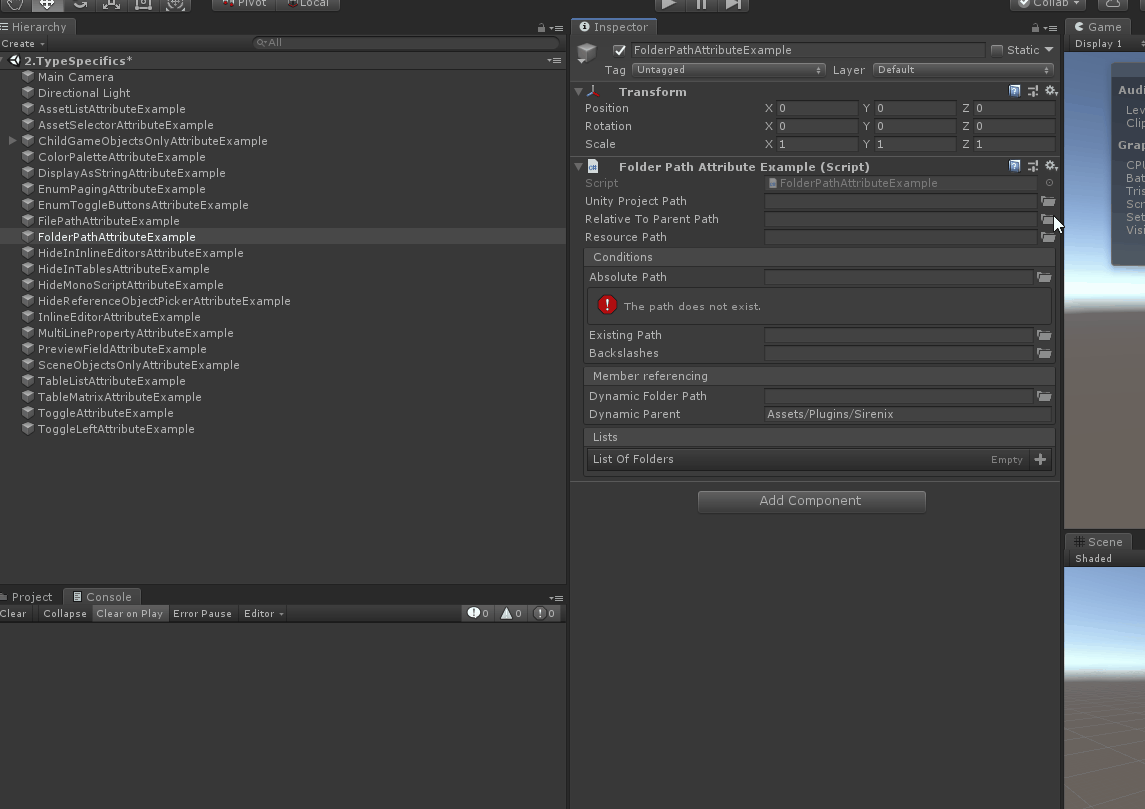Click the Transform component settings gear
Screen dimensions: 1145x809
click(1051, 91)
